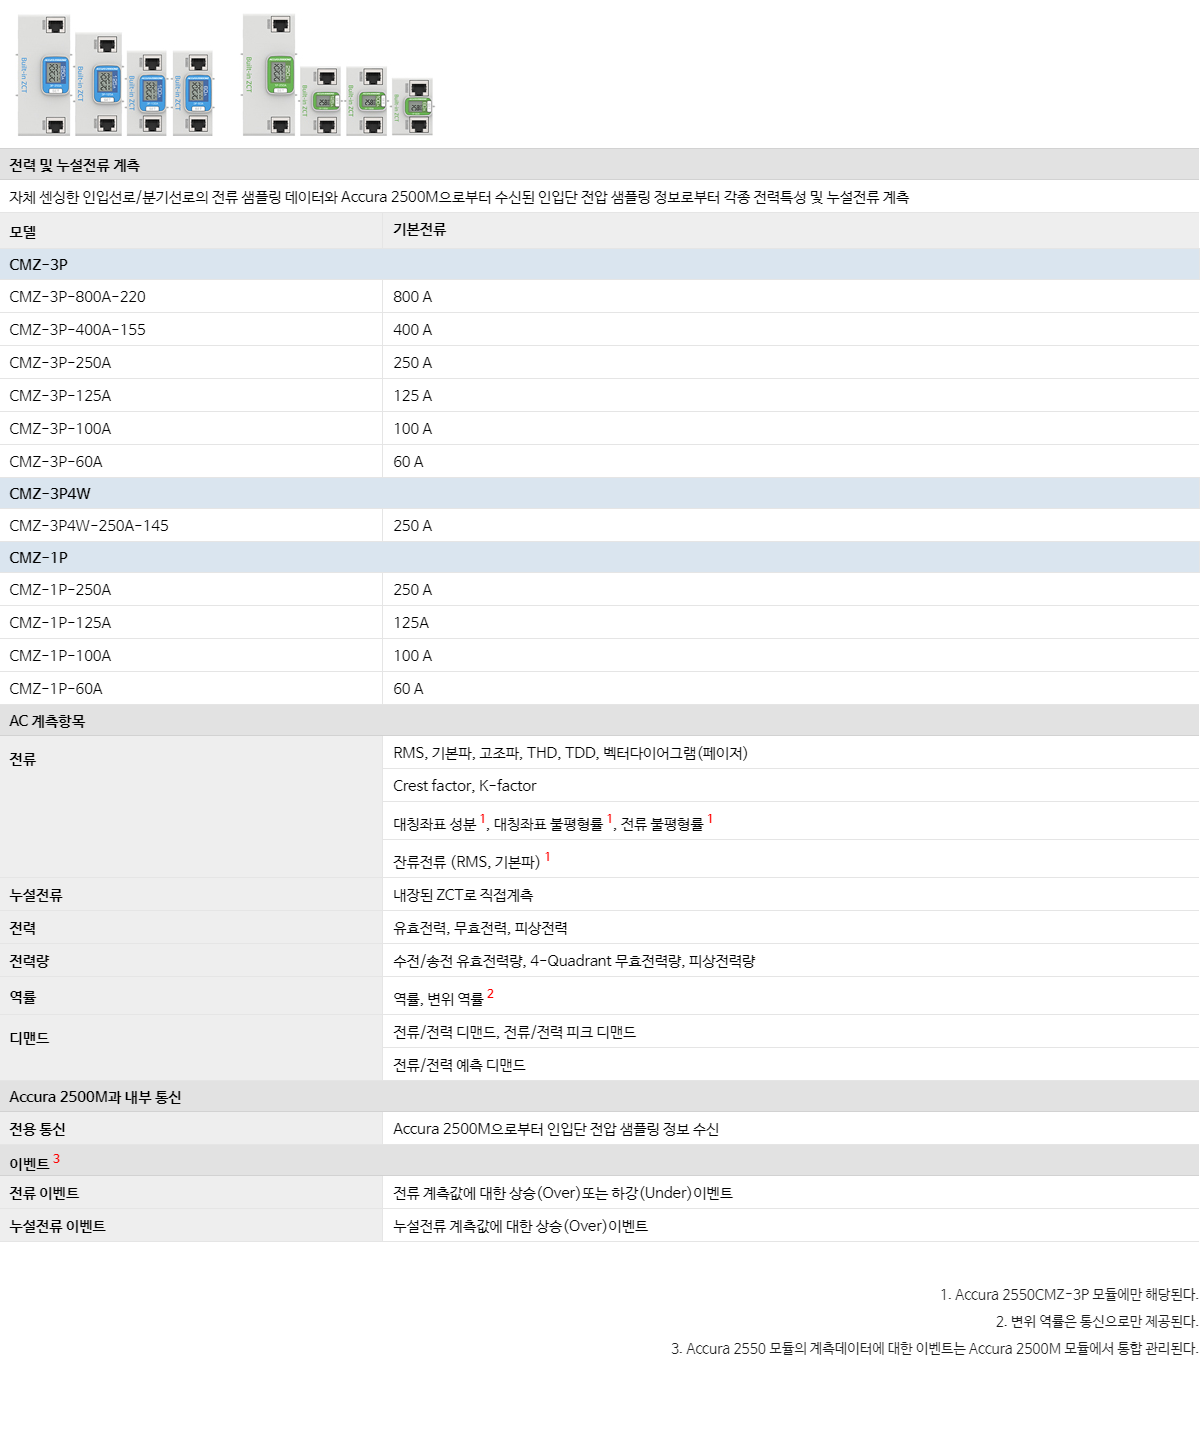Viewport: 1200px width, 1430px height.
Task: Click footnote 2 '변위 역률은 통신으로만 제공된다'
Action: [1097, 1322]
